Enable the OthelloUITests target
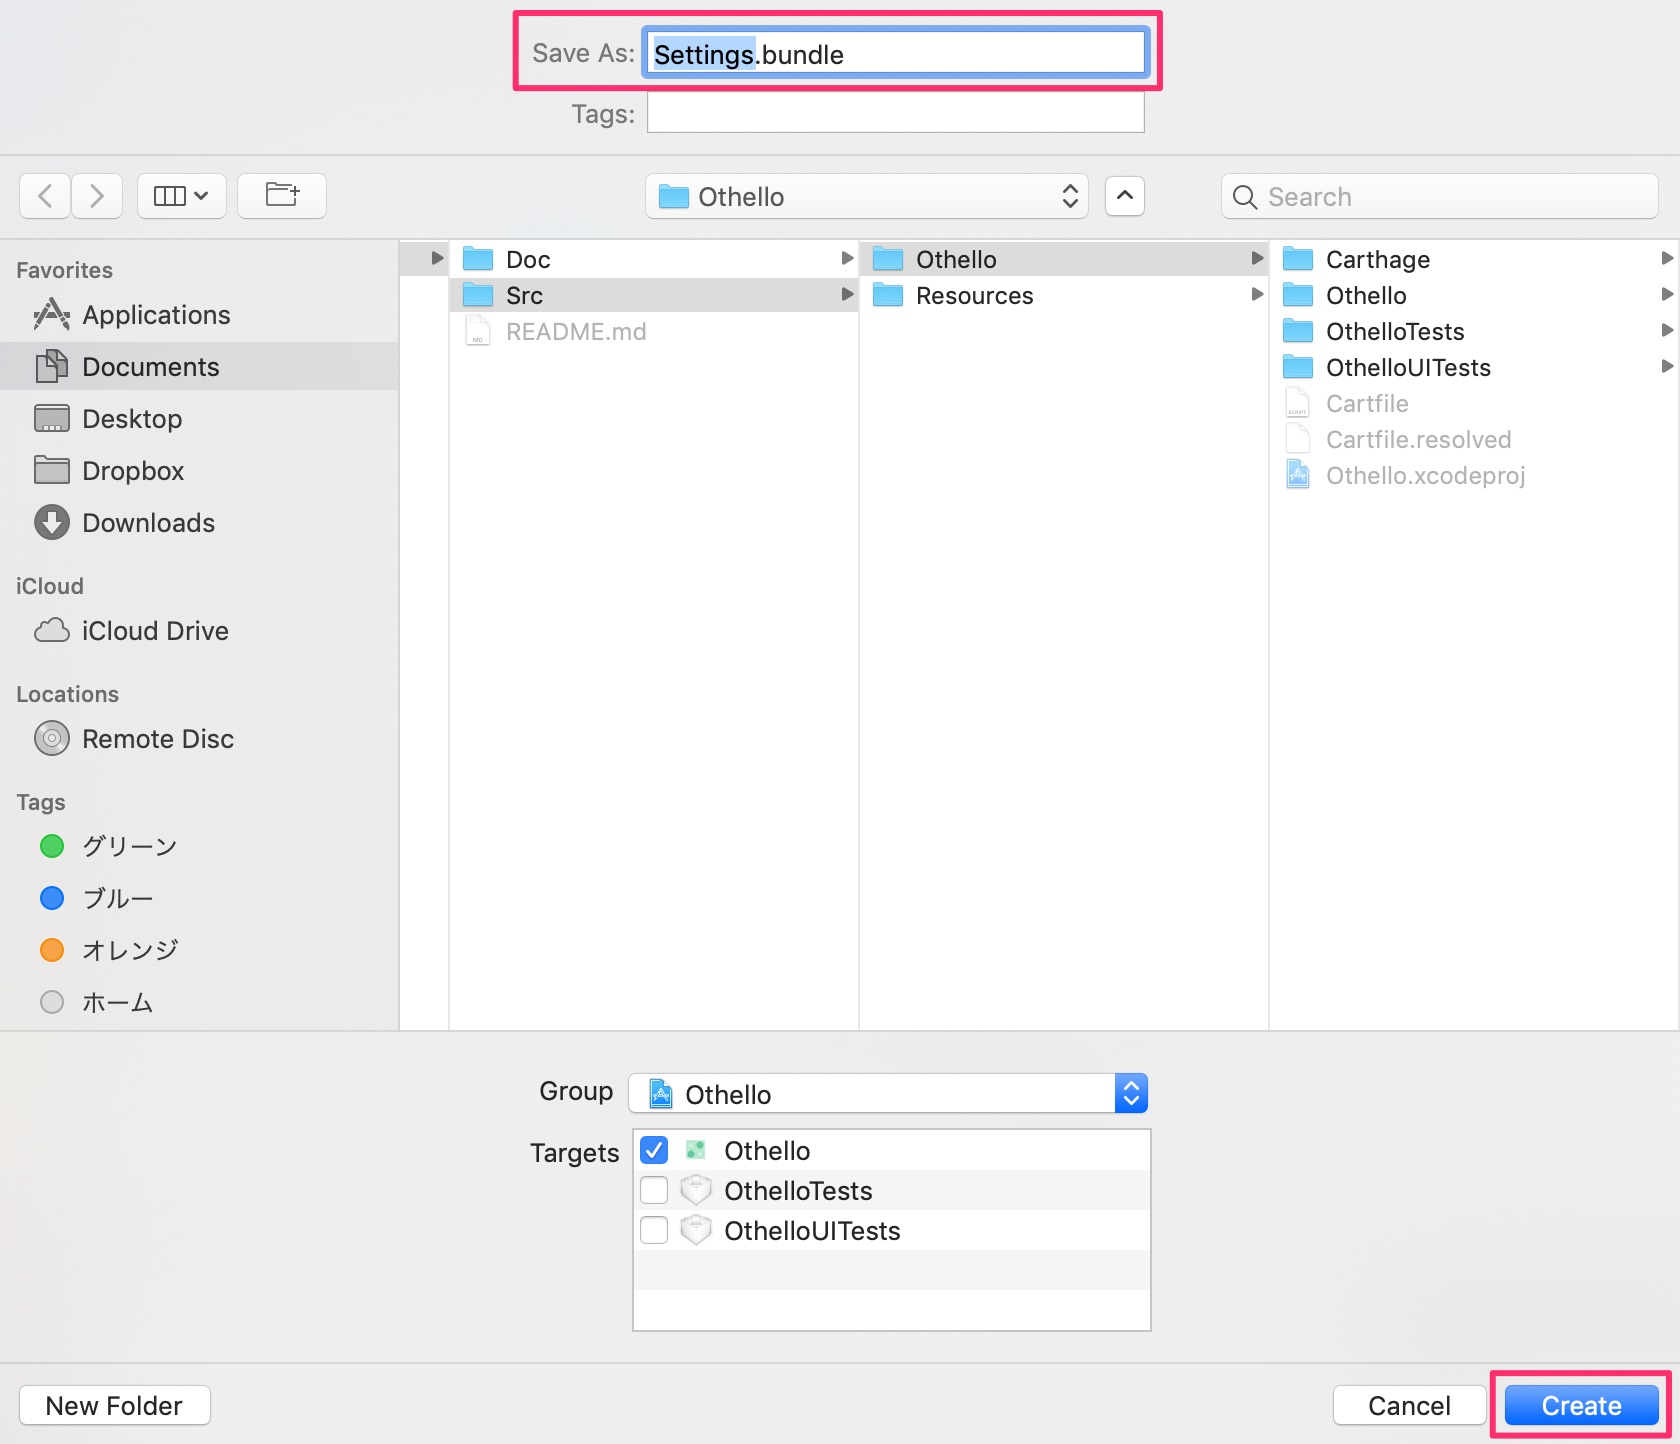 tap(654, 1230)
